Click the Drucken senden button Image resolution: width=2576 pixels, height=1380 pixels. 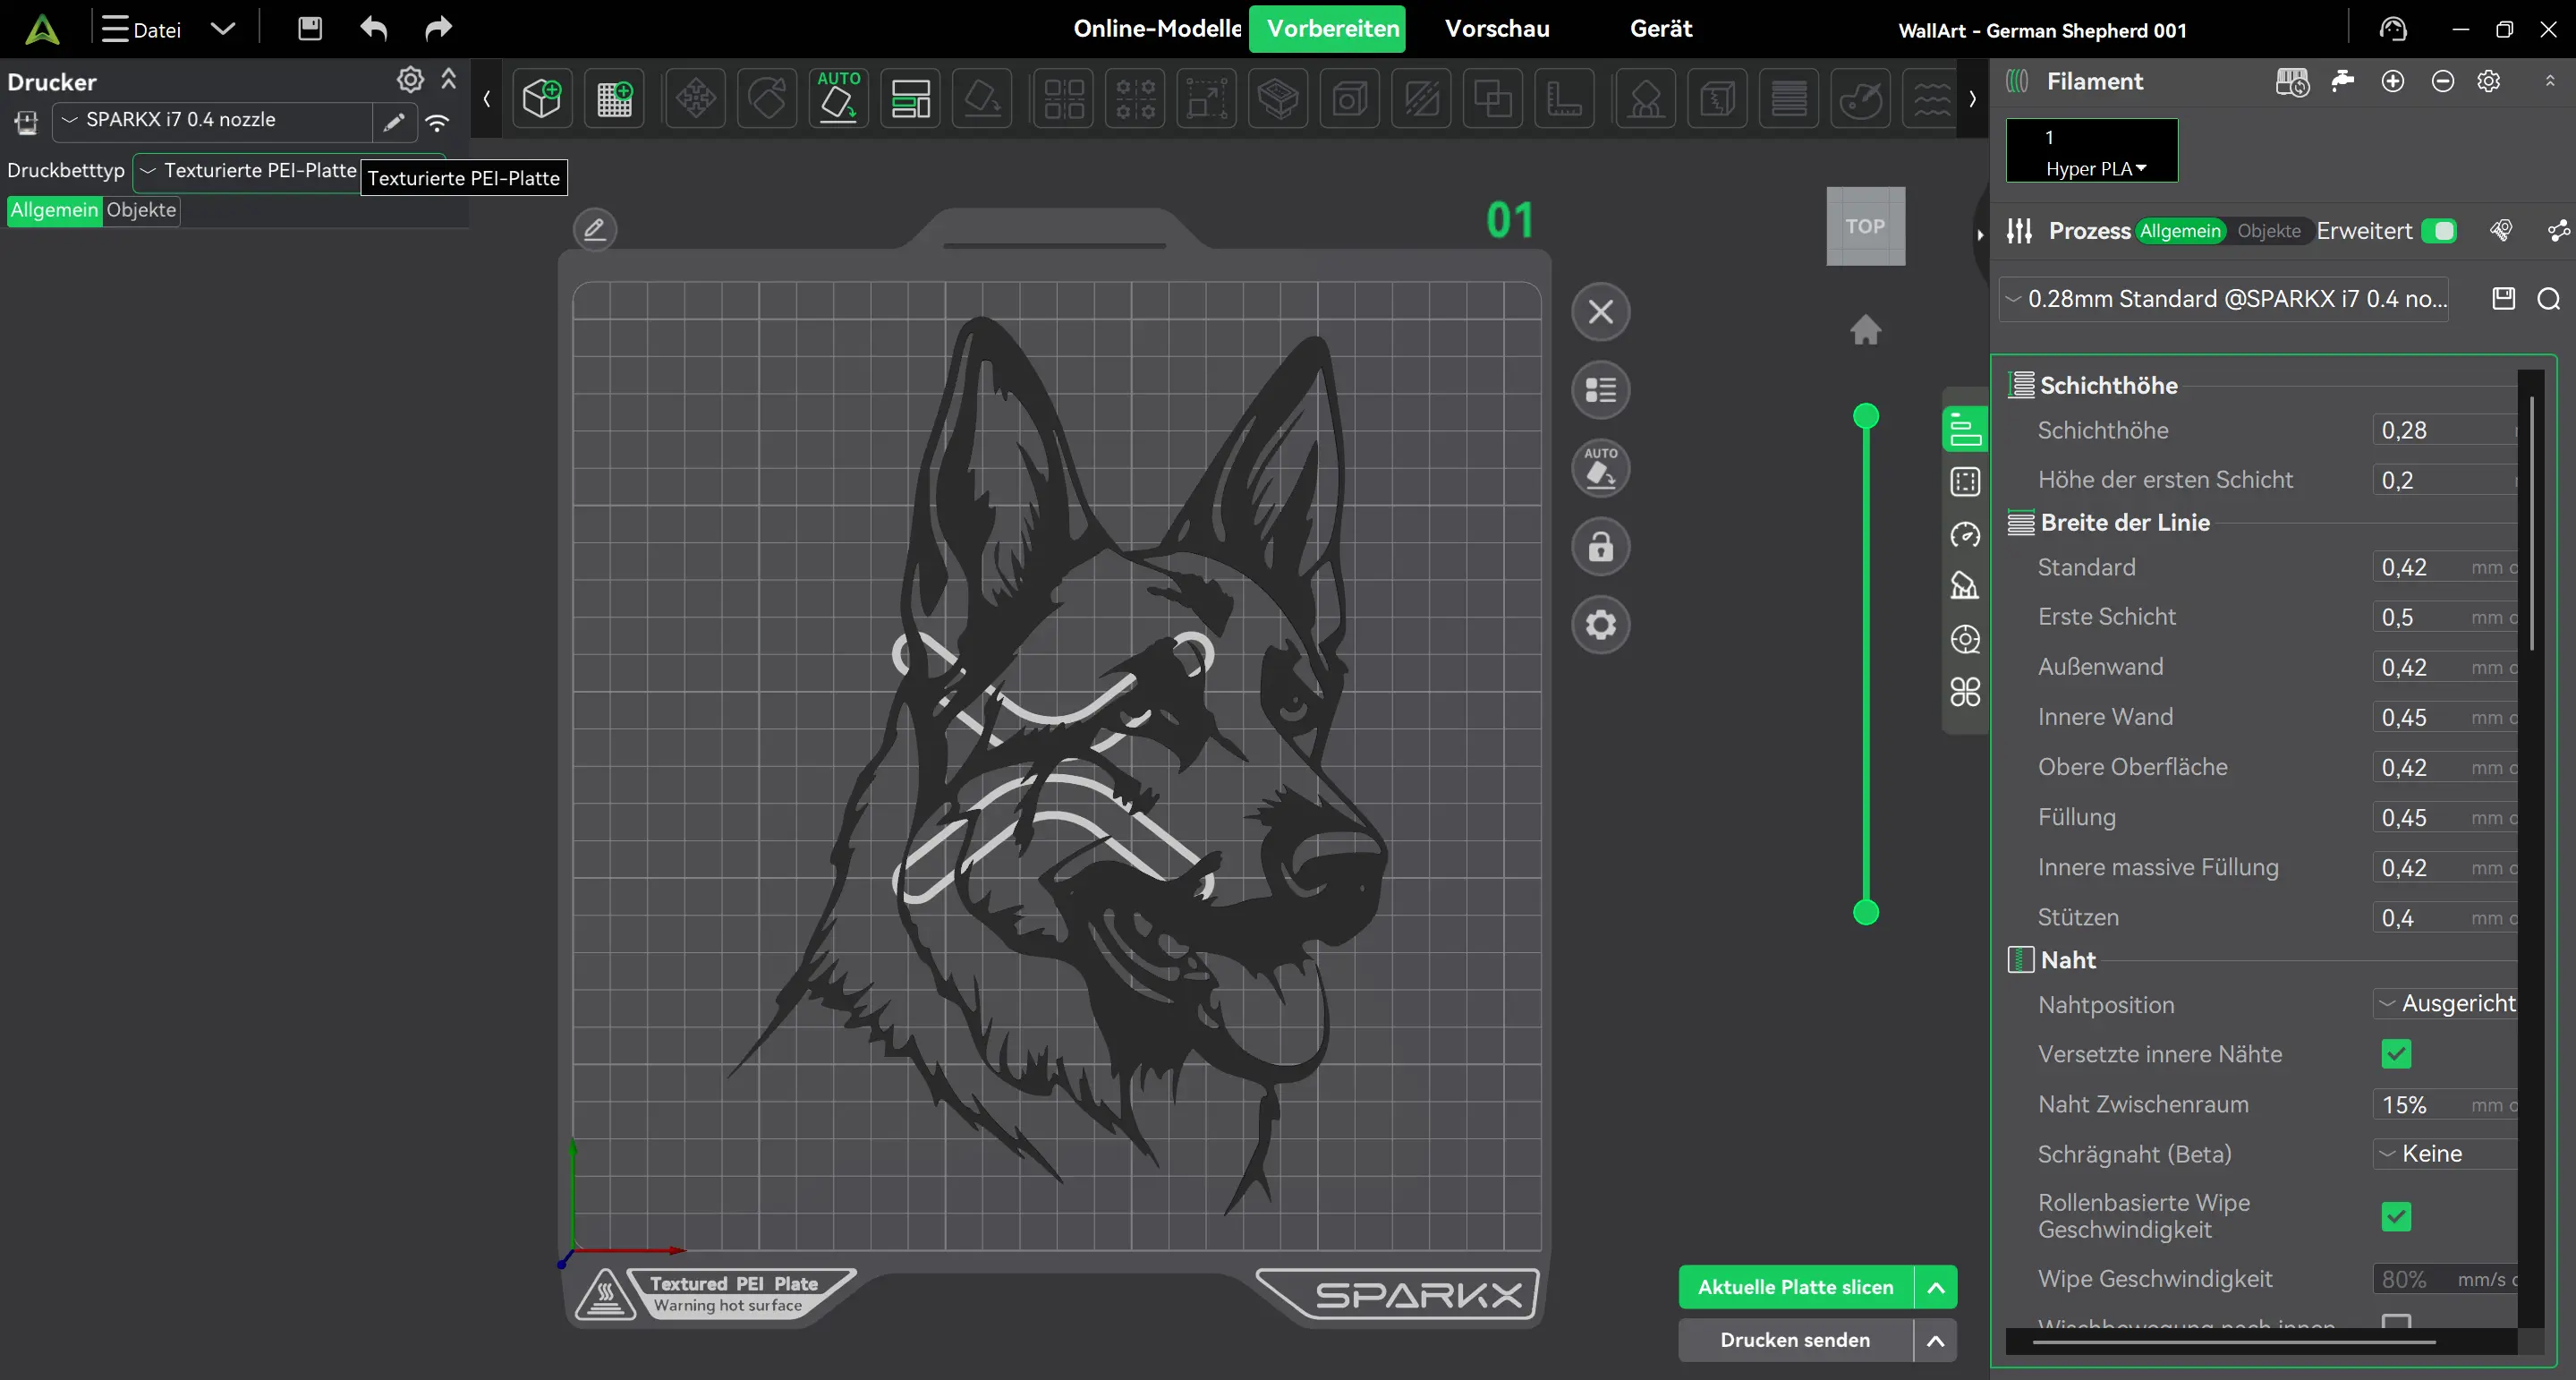(1796, 1340)
